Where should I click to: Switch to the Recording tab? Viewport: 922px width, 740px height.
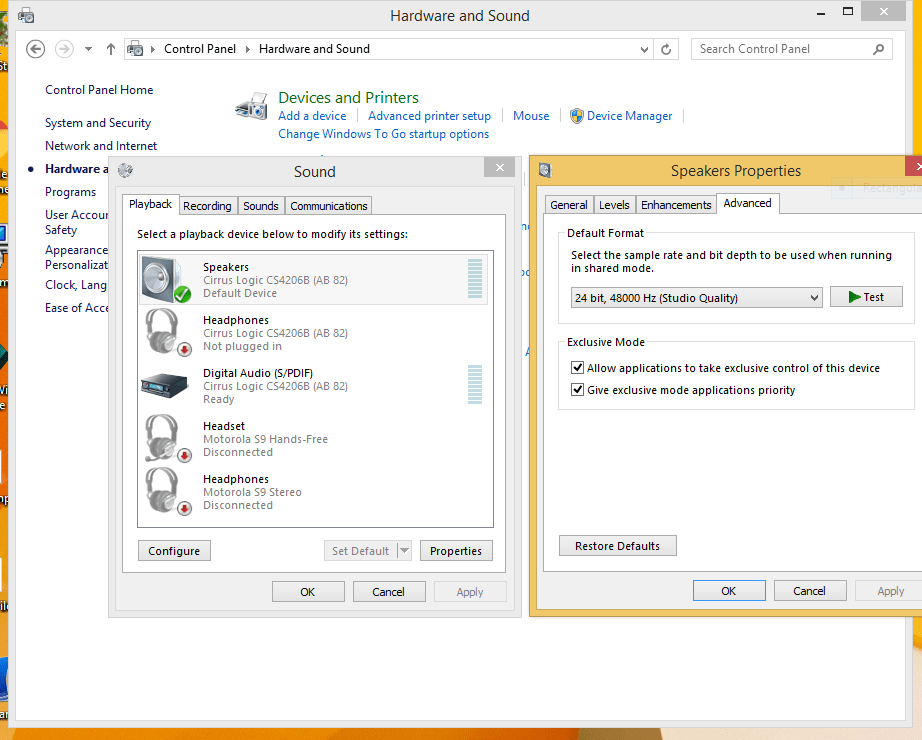pyautogui.click(x=207, y=205)
